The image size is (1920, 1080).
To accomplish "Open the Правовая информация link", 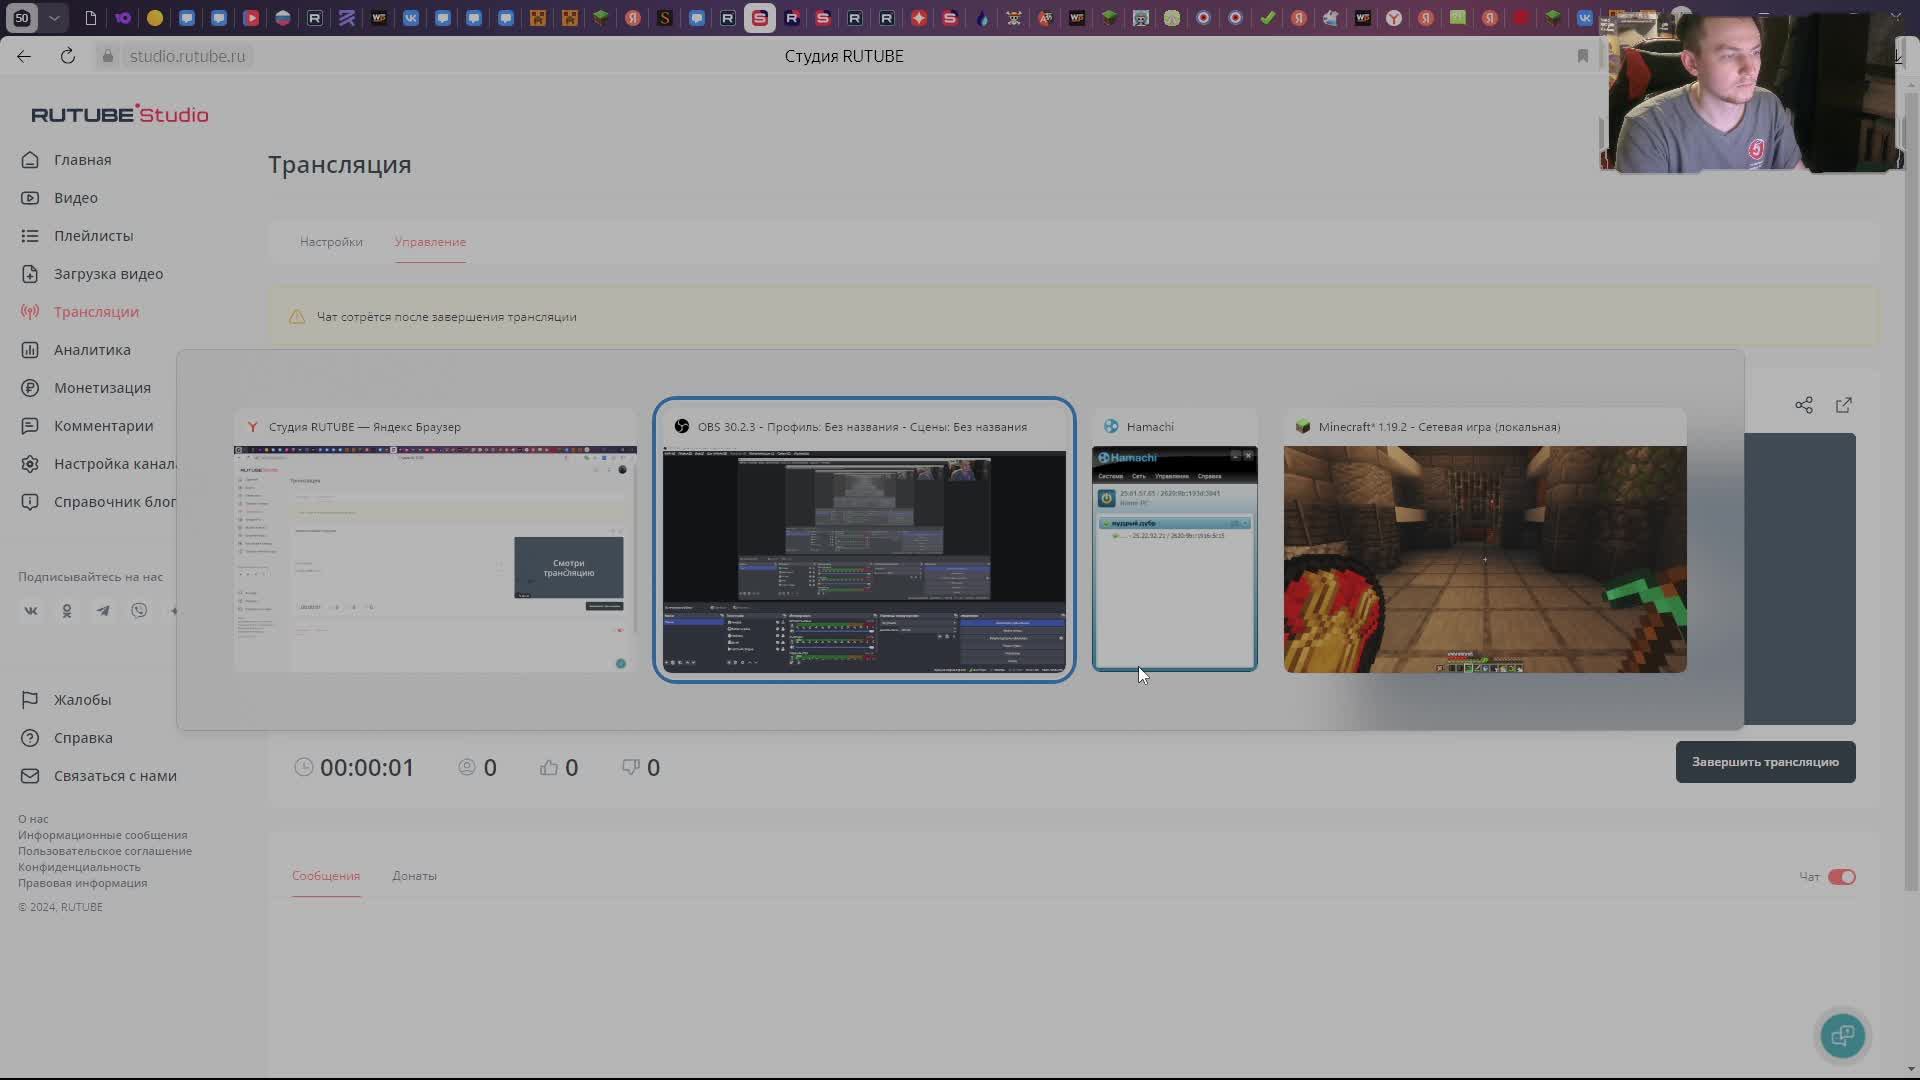I will click(x=82, y=883).
